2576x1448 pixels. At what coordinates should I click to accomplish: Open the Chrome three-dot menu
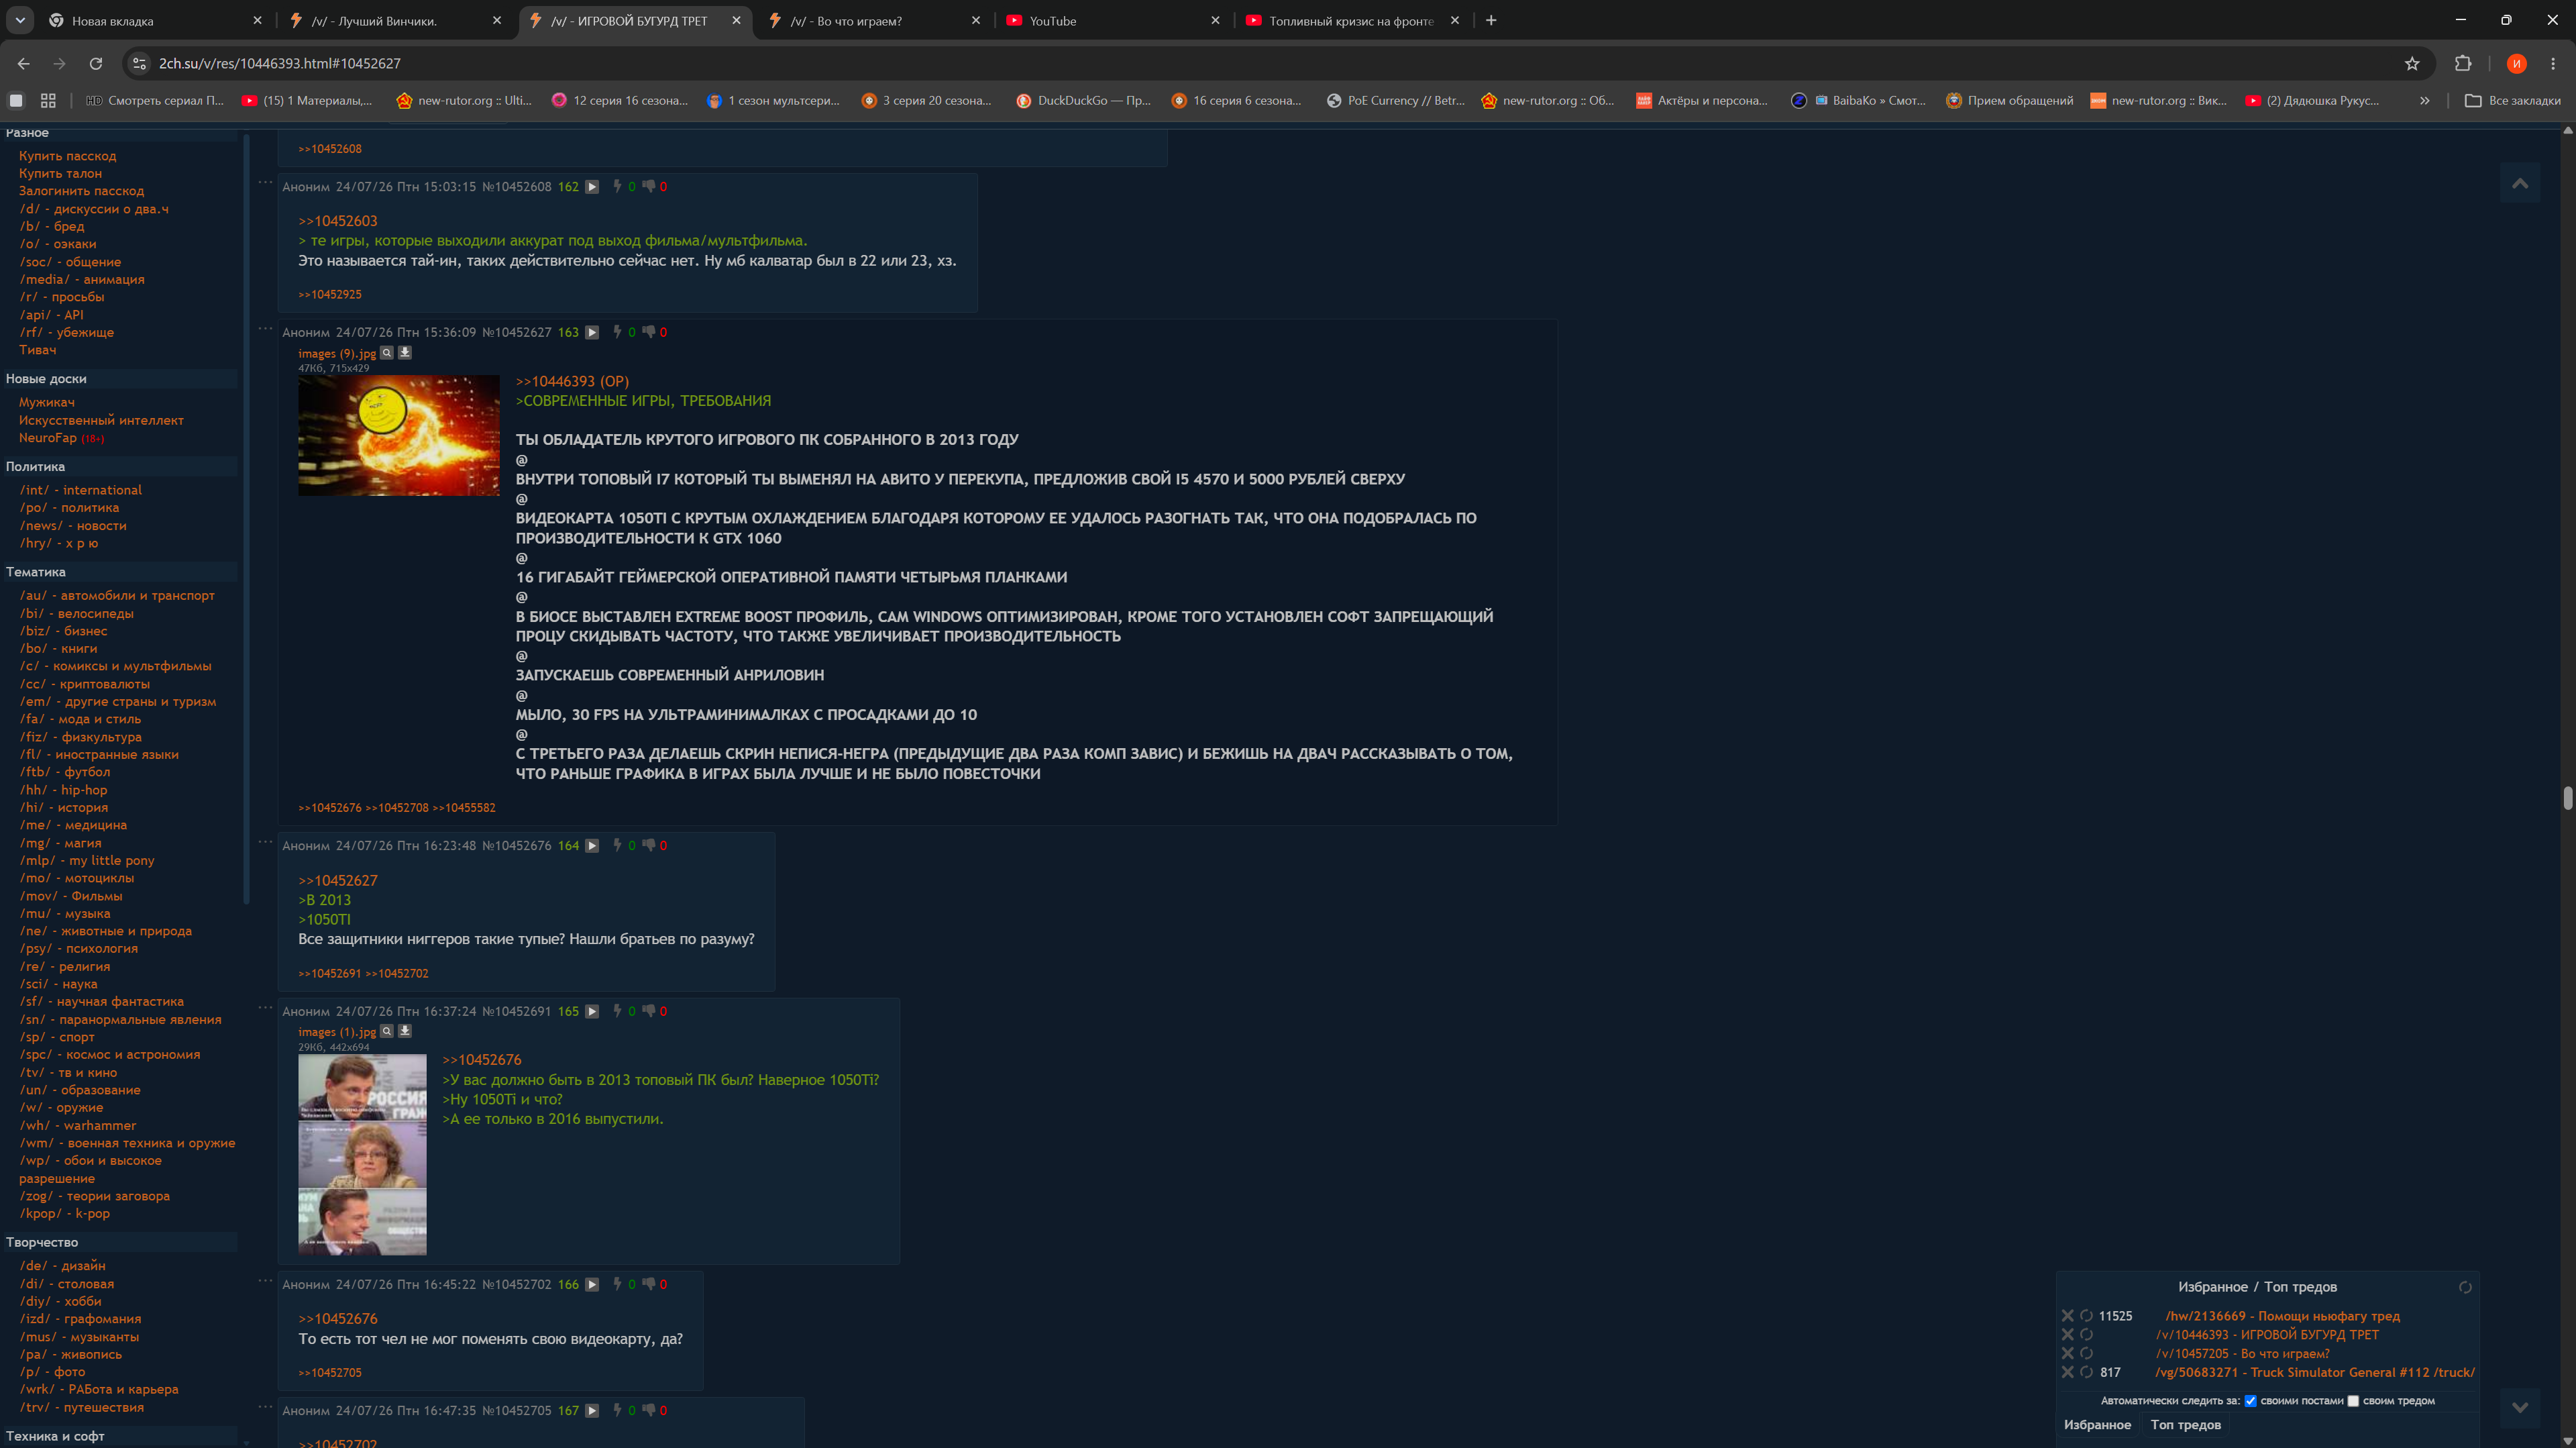point(2553,63)
